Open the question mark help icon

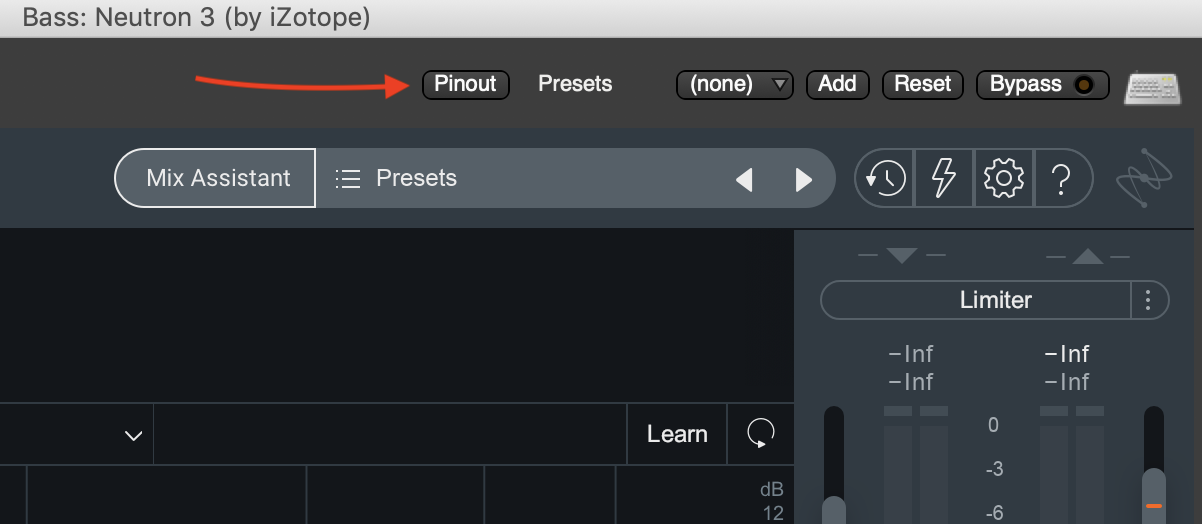point(1061,179)
